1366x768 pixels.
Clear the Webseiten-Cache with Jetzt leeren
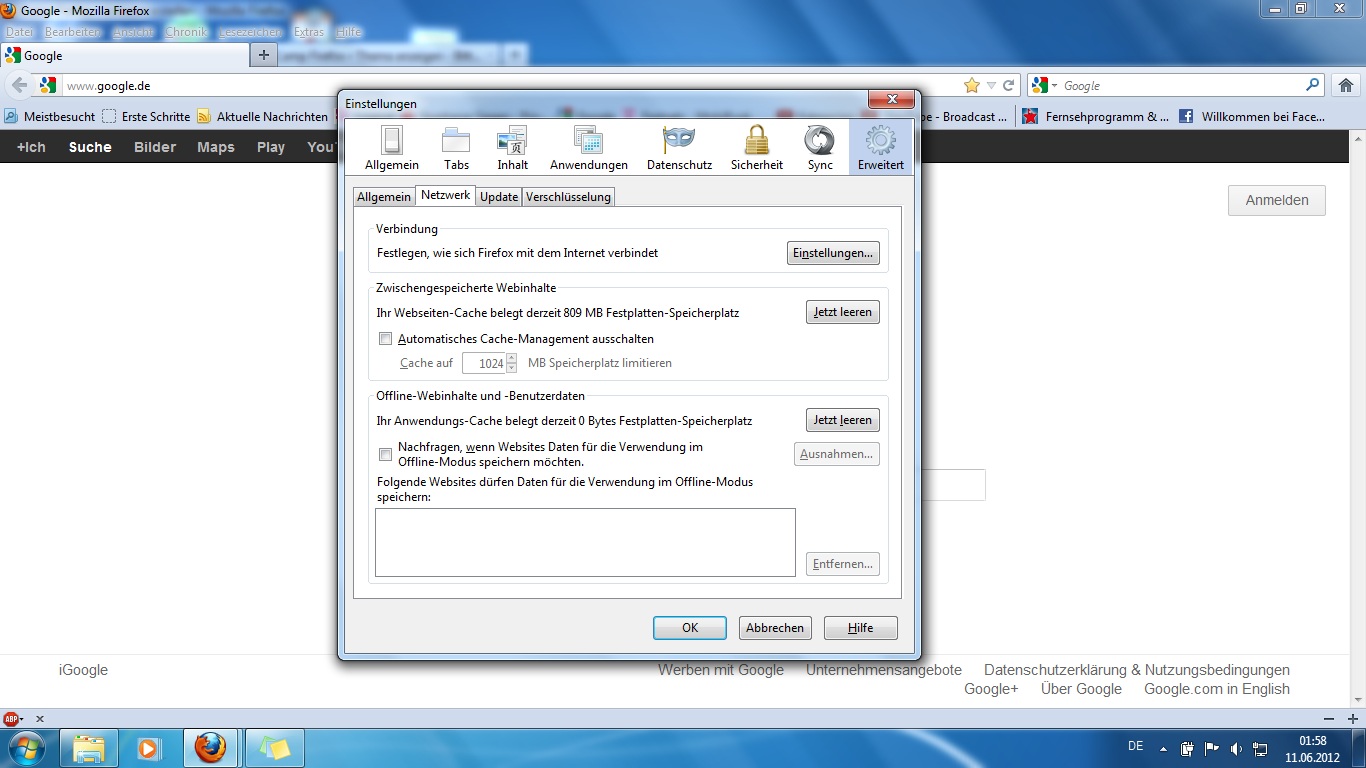click(x=843, y=312)
